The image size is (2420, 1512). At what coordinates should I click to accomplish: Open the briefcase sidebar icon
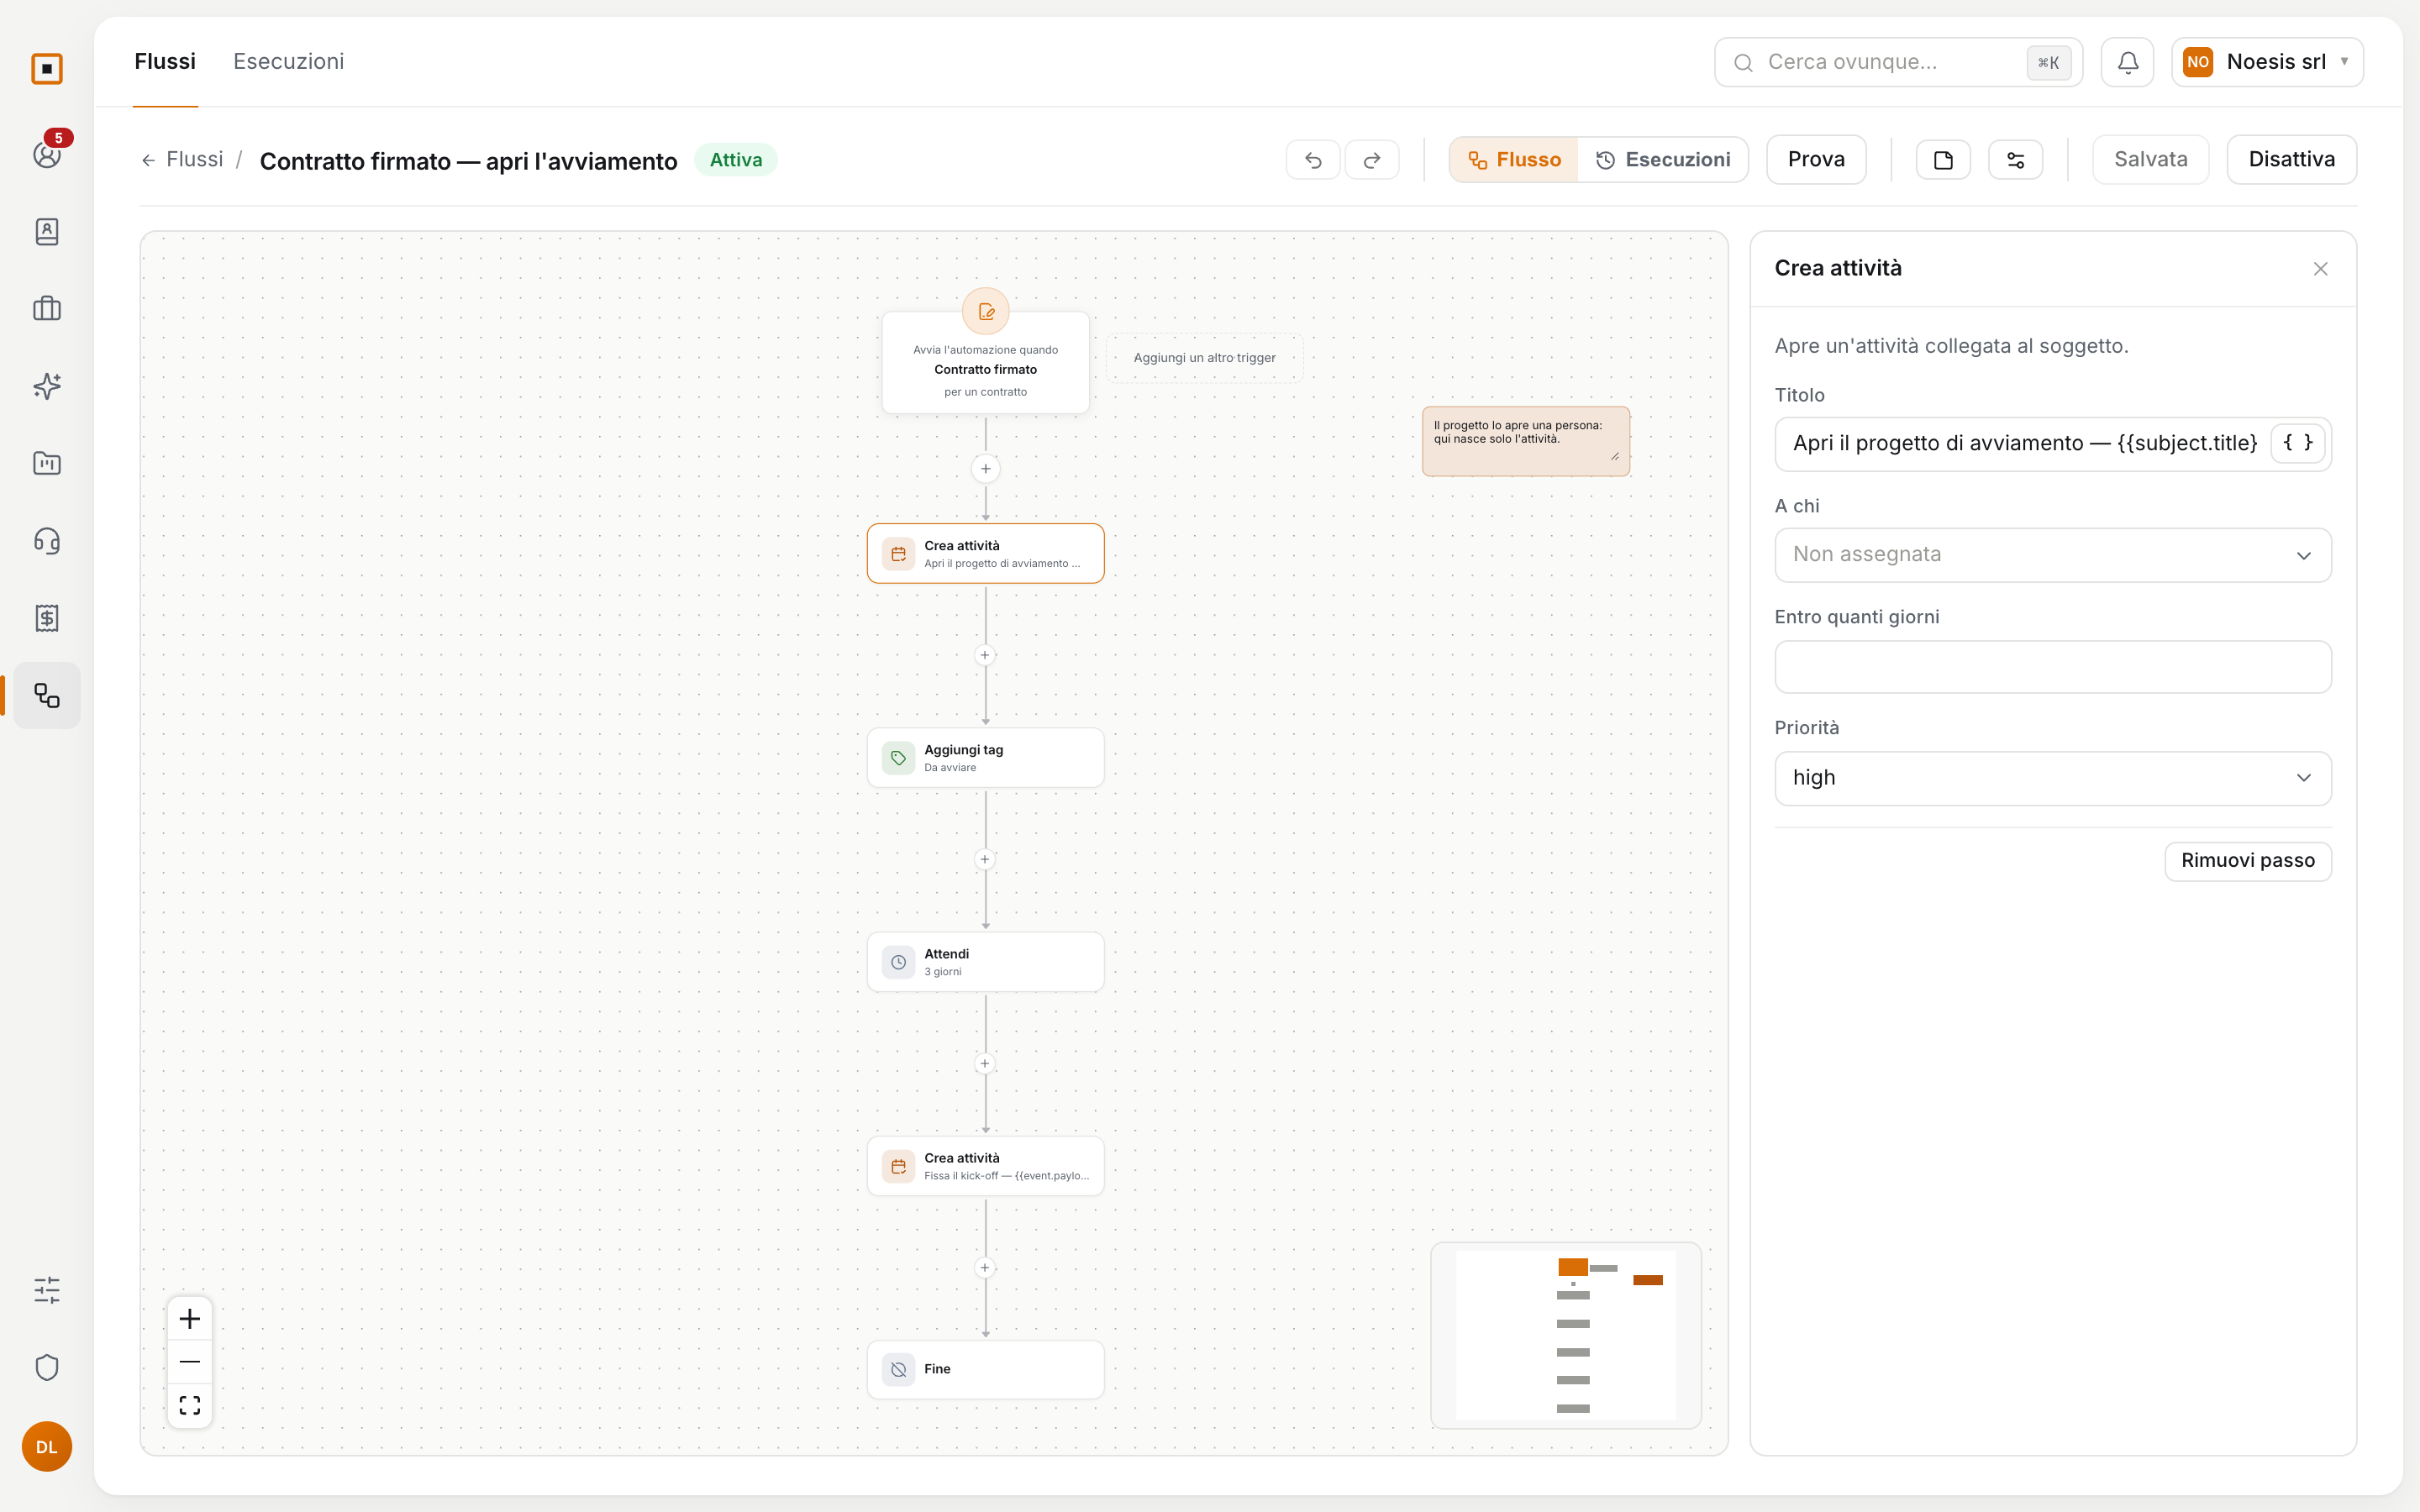pos(47,309)
